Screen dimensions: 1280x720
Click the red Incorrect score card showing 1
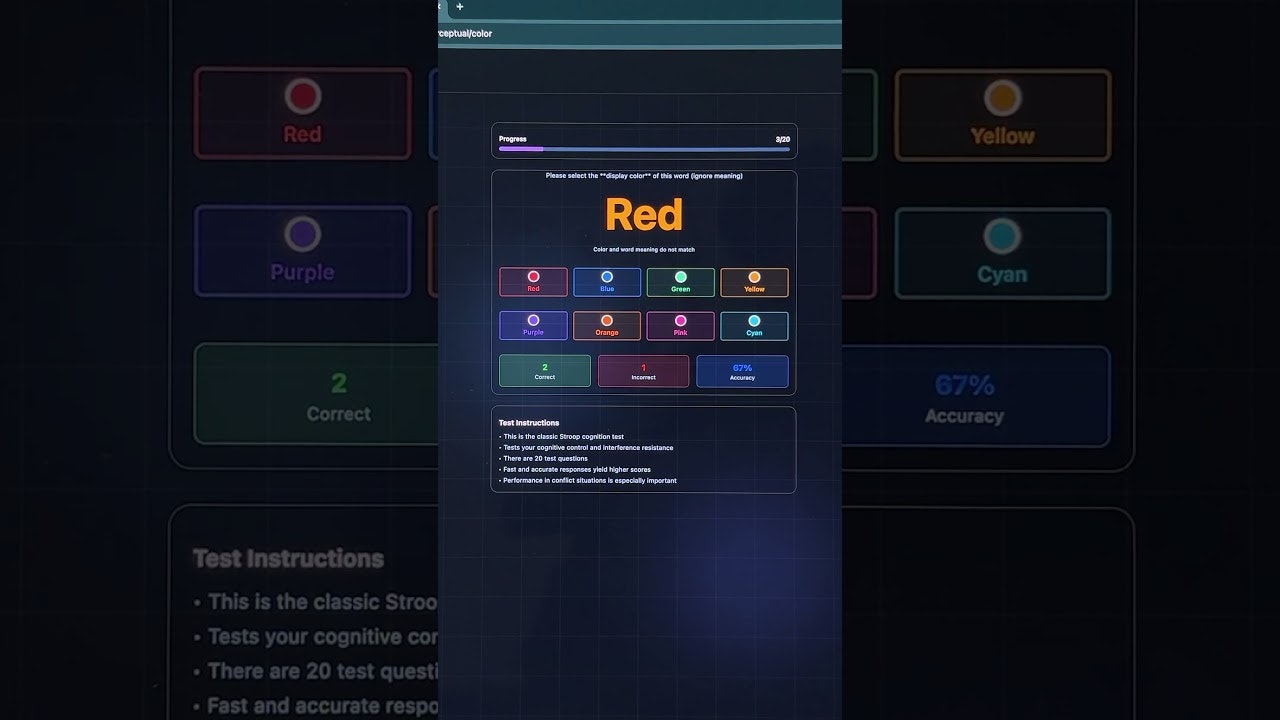coord(644,371)
